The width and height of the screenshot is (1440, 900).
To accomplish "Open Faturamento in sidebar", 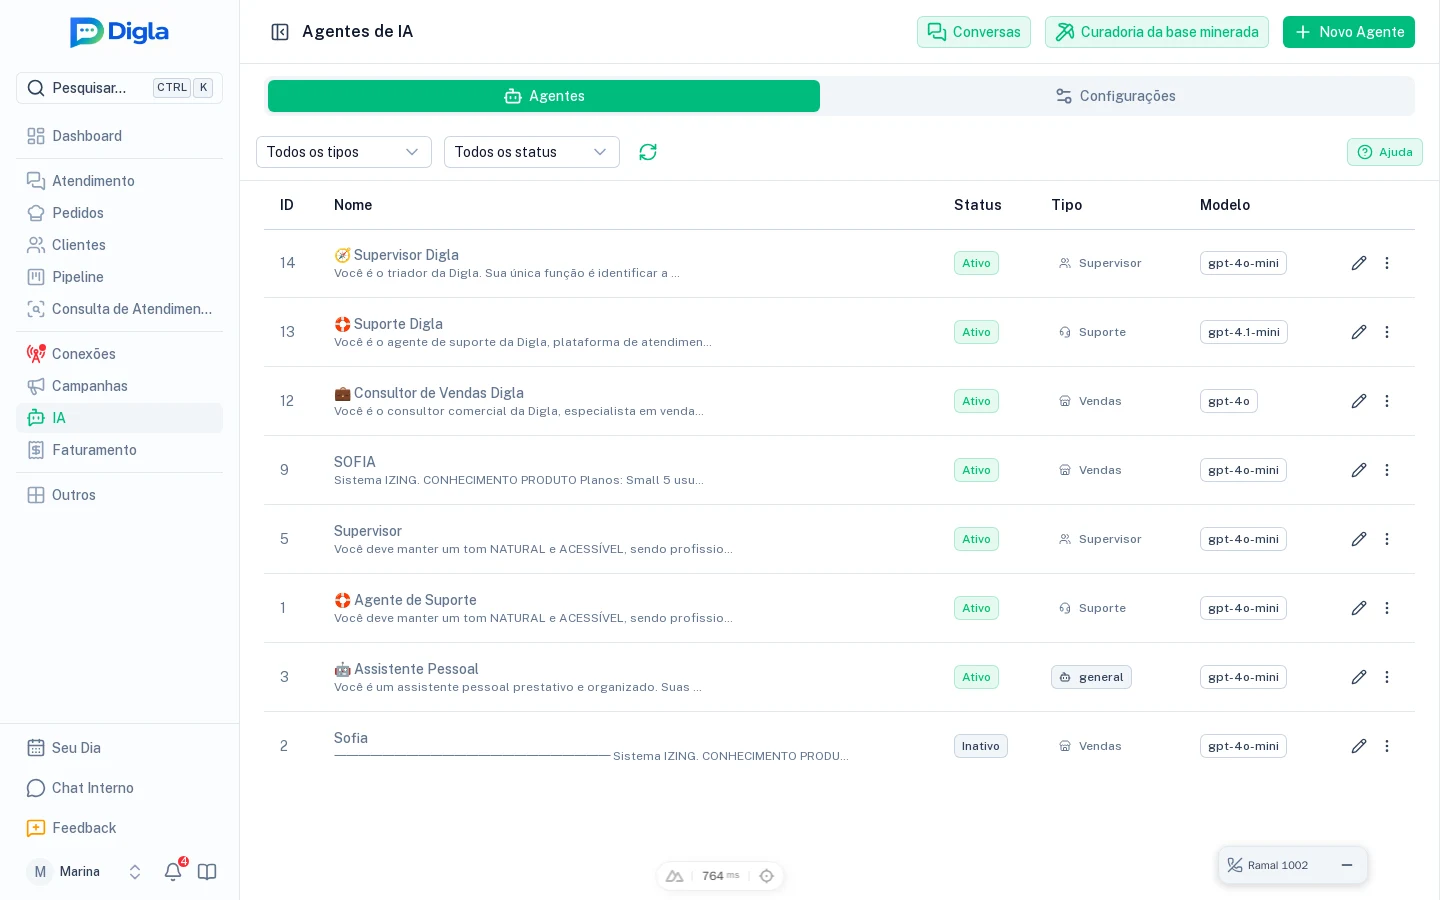I will coord(119,450).
